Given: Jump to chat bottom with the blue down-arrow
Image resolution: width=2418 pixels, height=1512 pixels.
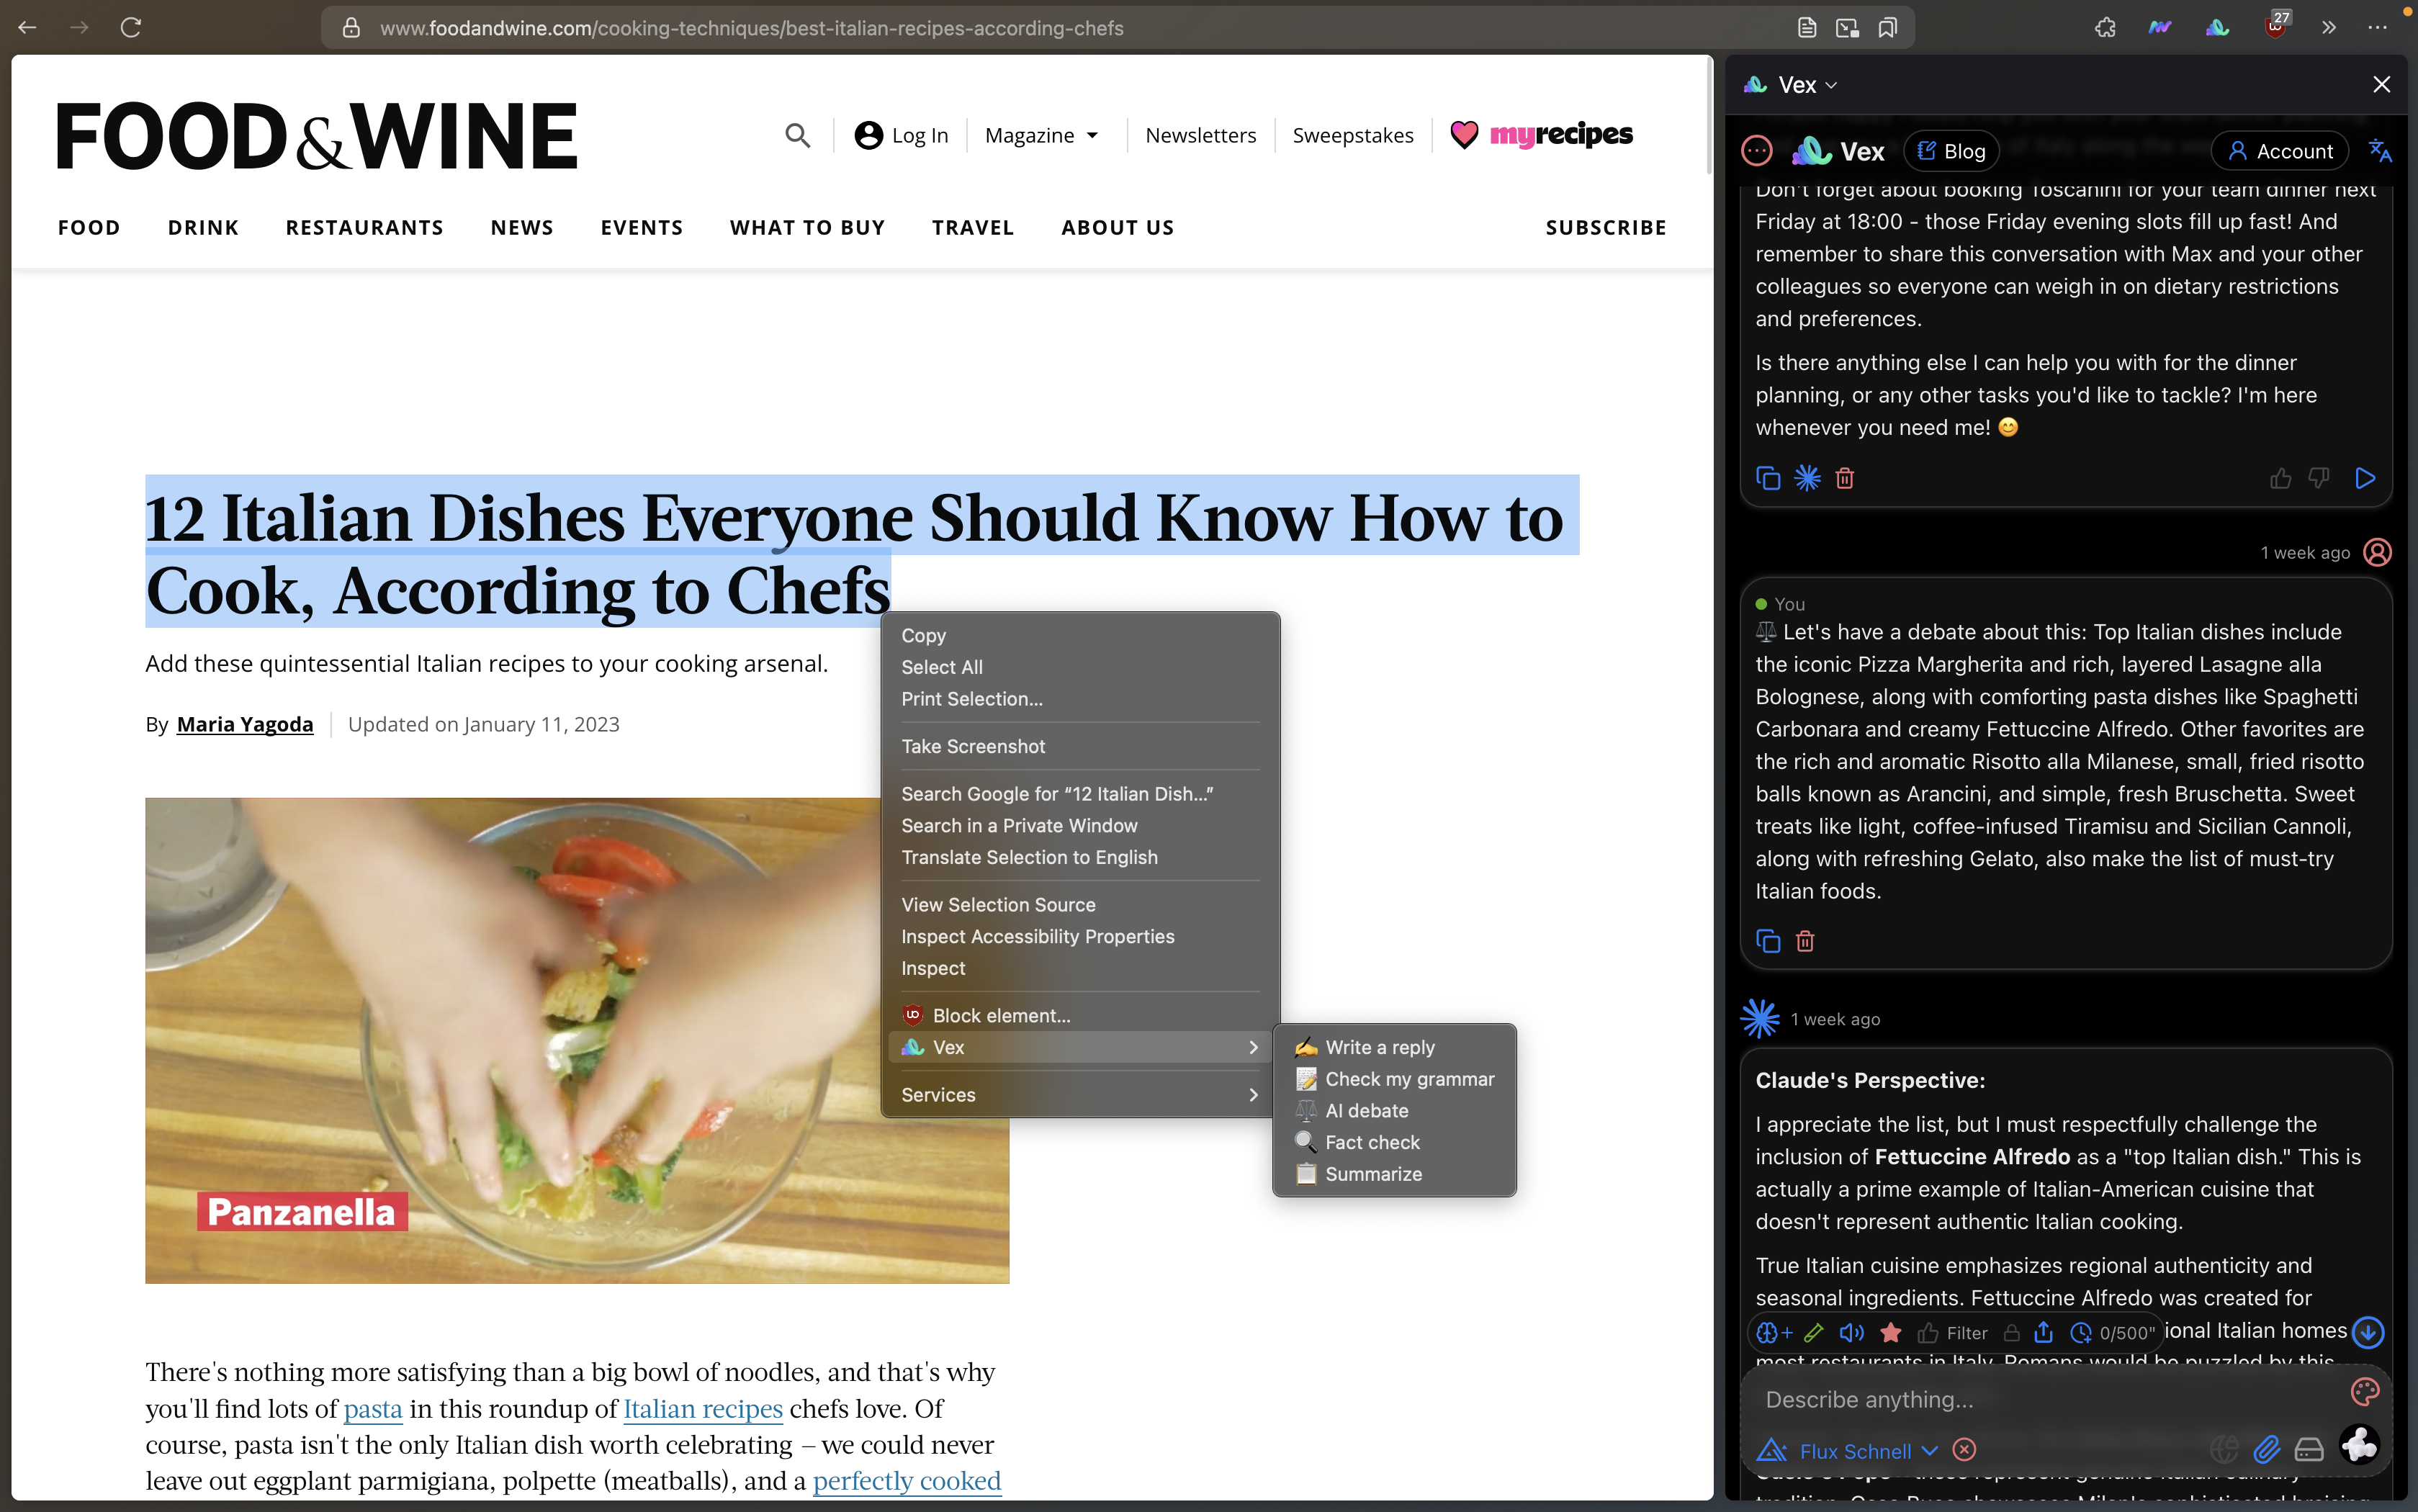Looking at the screenshot, I should [x=2368, y=1332].
